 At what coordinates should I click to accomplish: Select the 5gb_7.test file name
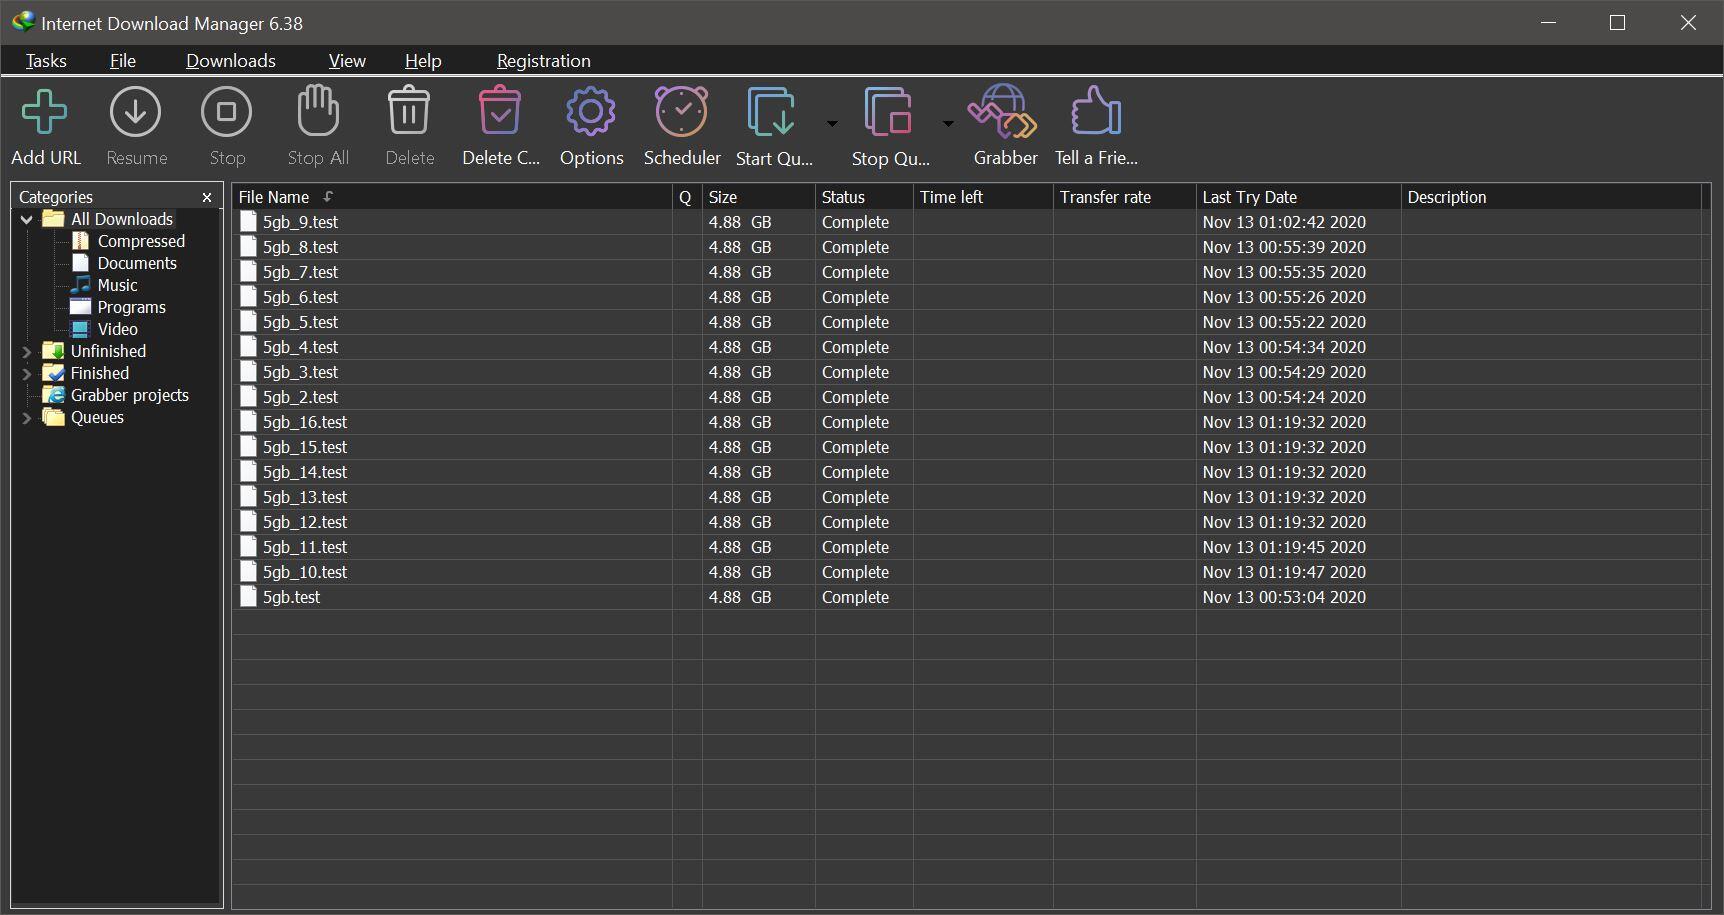(300, 272)
